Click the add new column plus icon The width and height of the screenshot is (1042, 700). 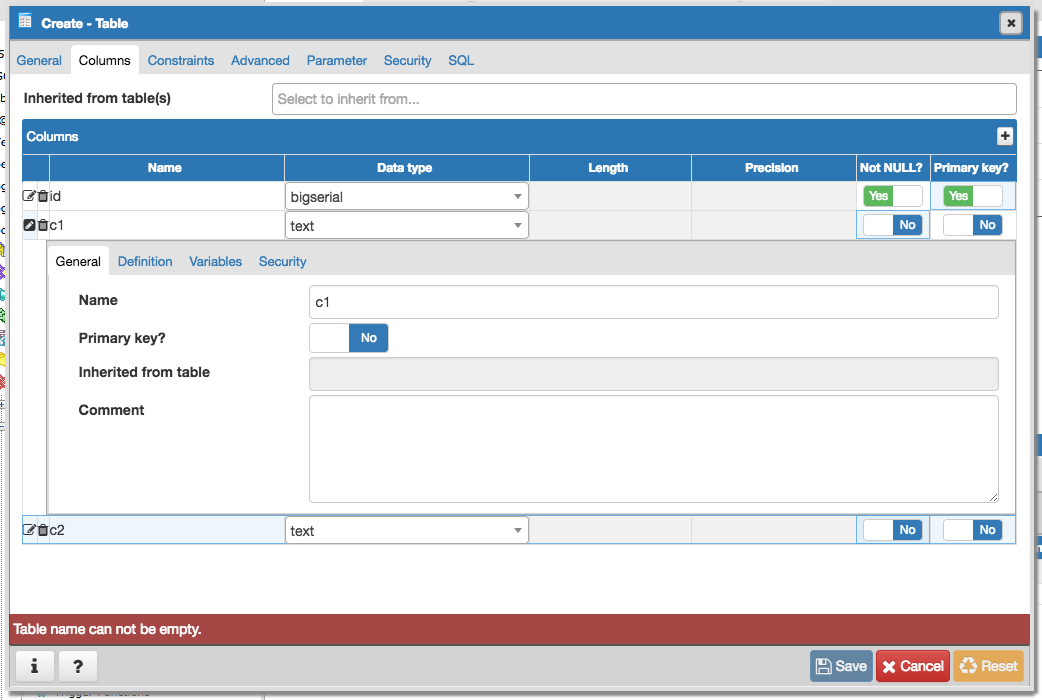pyautogui.click(x=1005, y=137)
